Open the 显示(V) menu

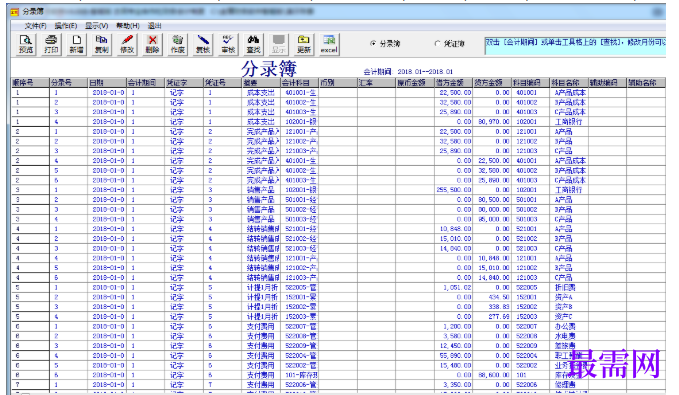(x=97, y=26)
